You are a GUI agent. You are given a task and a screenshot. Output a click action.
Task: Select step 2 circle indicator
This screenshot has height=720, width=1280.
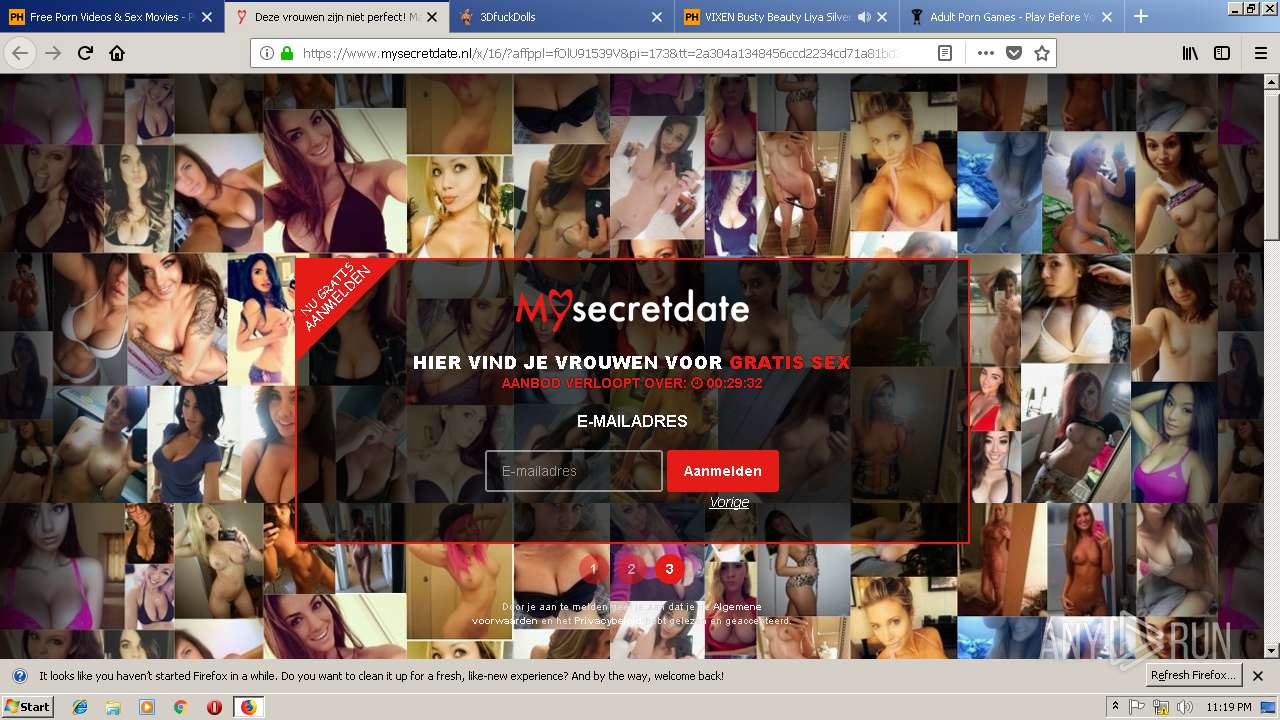coord(631,569)
